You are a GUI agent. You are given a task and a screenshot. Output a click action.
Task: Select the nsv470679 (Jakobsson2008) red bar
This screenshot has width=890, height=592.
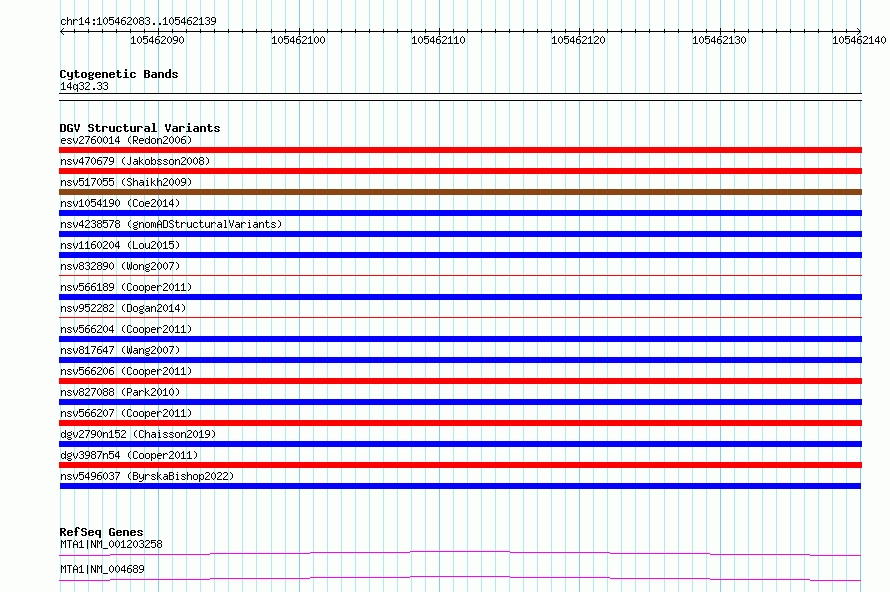tap(460, 171)
